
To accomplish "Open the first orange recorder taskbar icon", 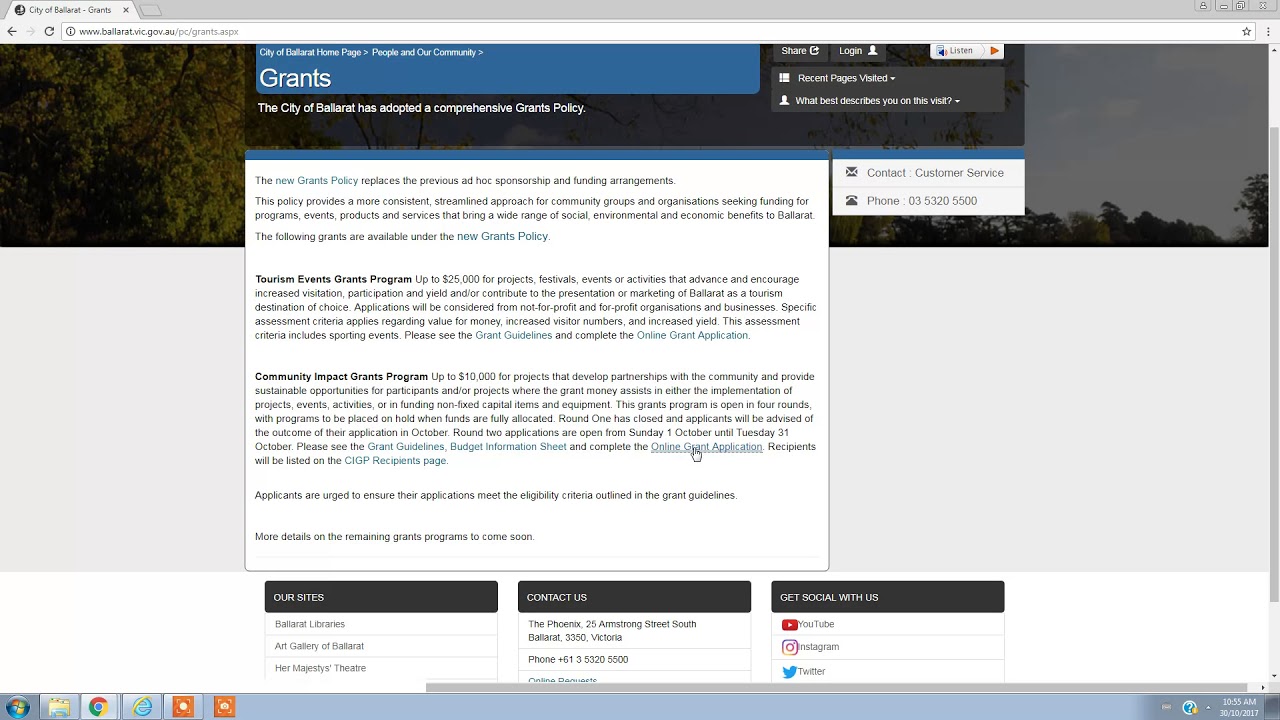I will click(x=183, y=707).
